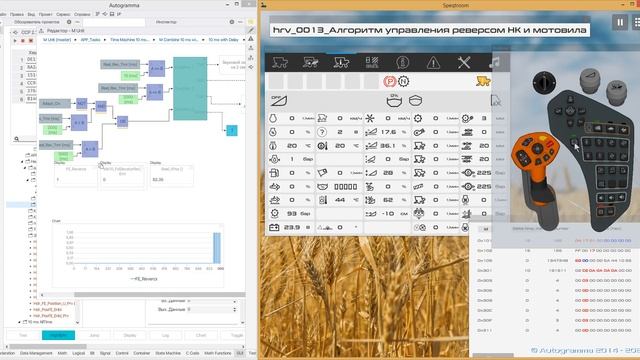Click the fan speed snowflake icon
Image resolution: width=640 pixels, height=360 pixels.
(370, 118)
